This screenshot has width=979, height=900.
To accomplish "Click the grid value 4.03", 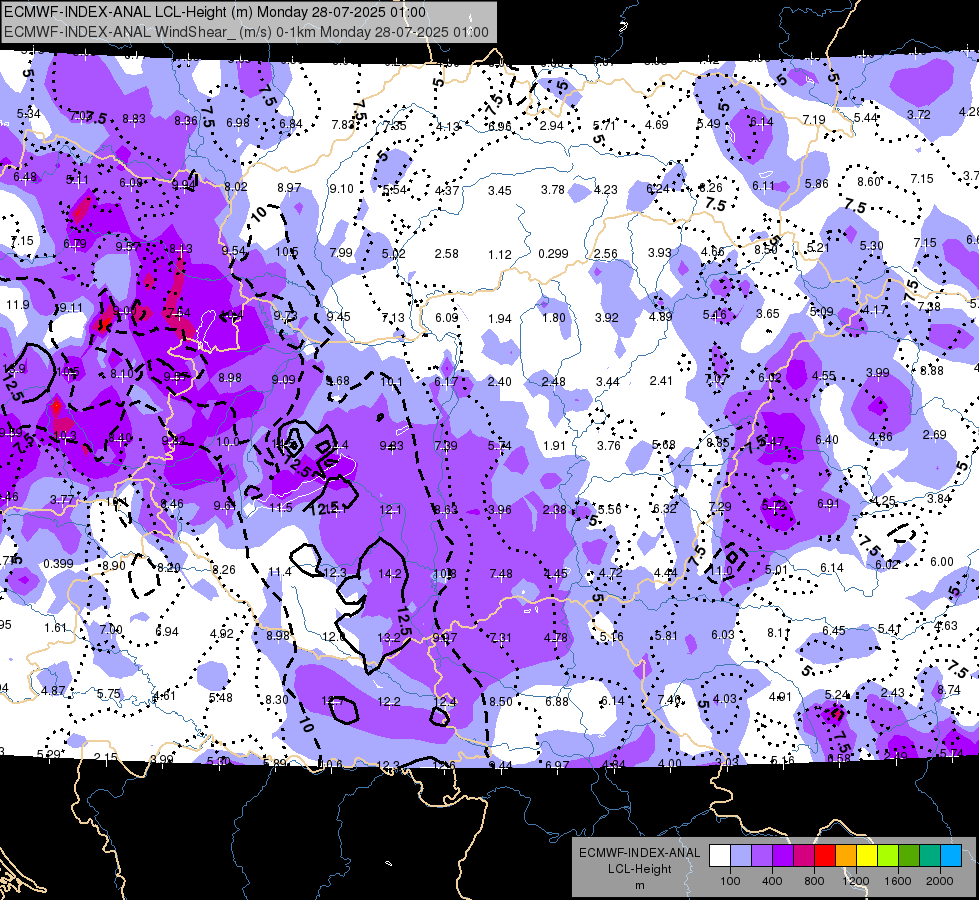I will click(725, 699).
